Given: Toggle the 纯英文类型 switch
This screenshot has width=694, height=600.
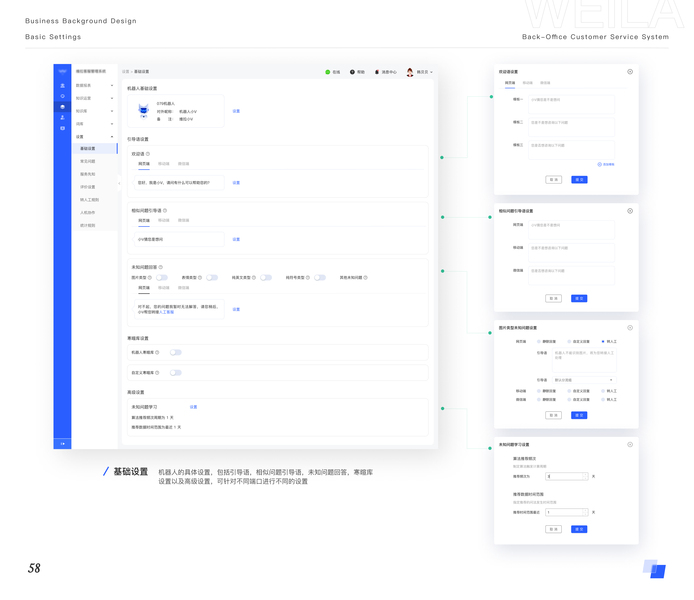Looking at the screenshot, I should 266,277.
